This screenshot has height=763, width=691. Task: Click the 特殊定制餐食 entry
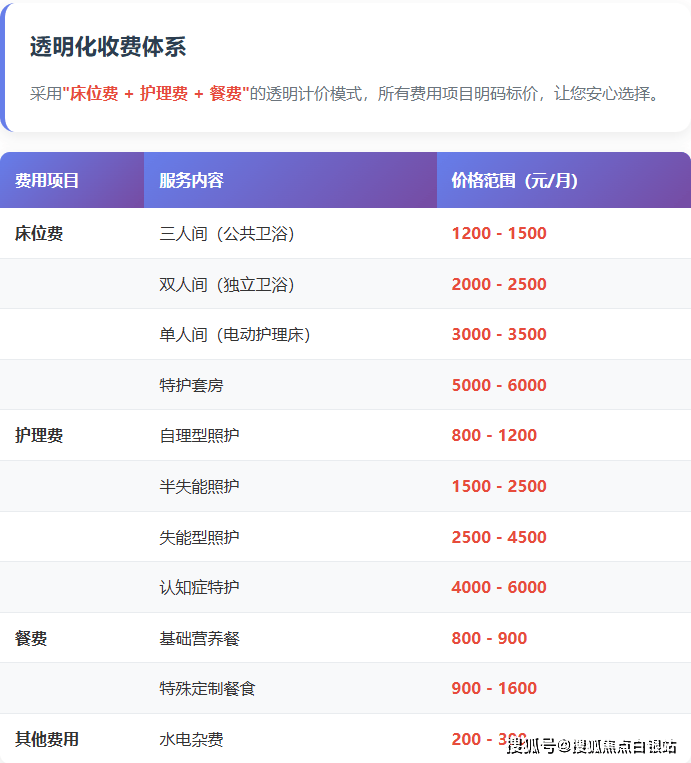[207, 689]
